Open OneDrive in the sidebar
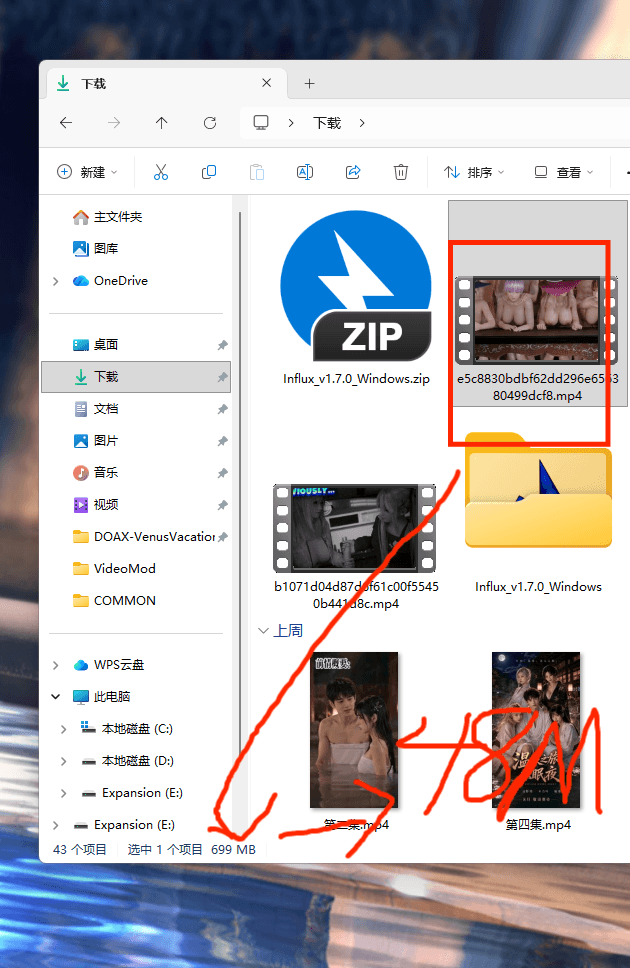The image size is (630, 968). click(120, 280)
